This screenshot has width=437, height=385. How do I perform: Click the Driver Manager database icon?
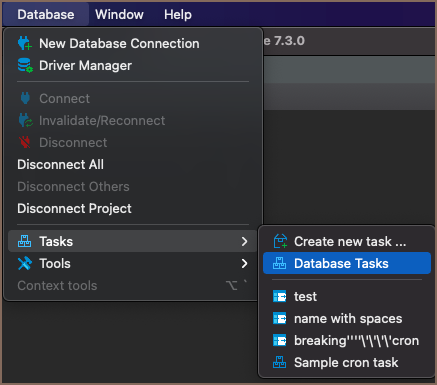click(x=25, y=65)
